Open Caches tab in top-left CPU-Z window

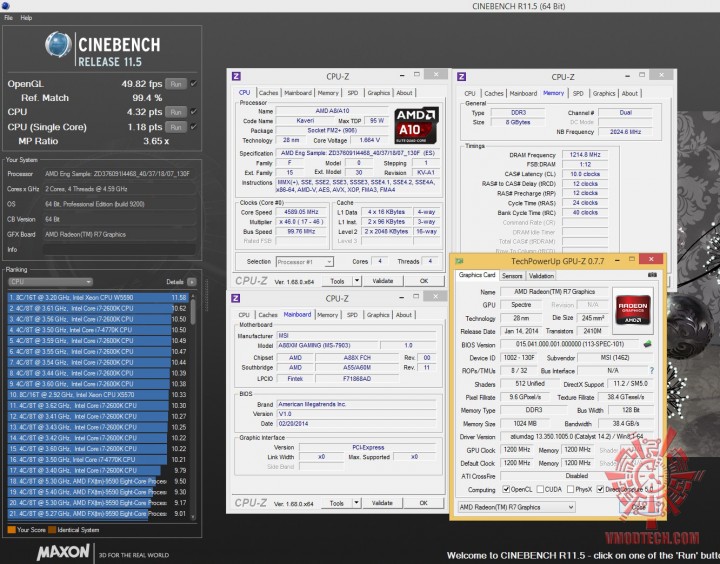(268, 93)
